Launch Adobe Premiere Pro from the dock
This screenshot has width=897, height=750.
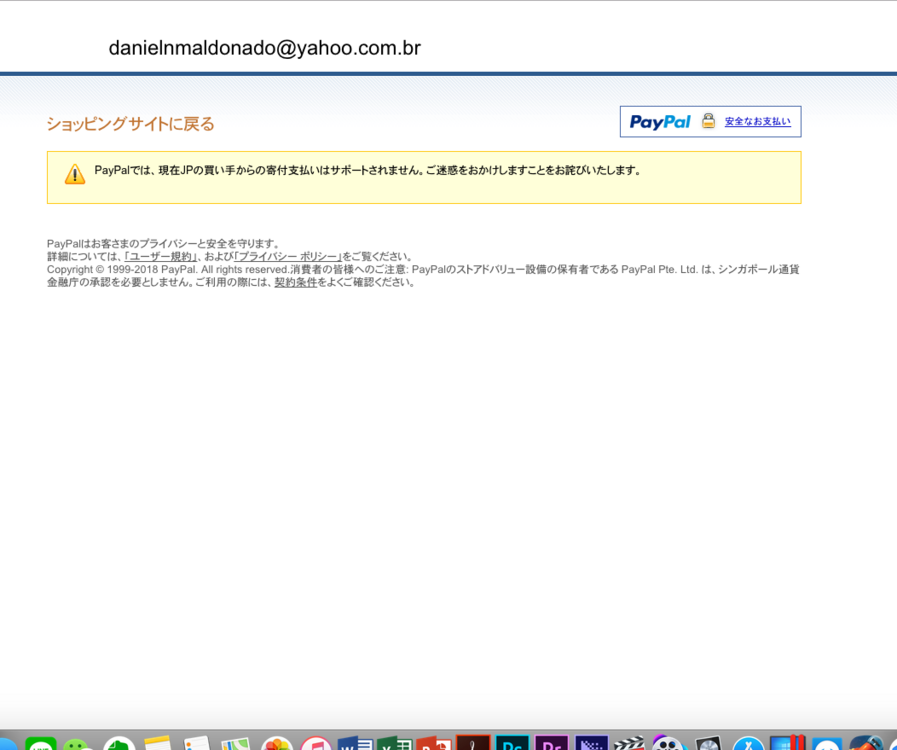point(552,744)
